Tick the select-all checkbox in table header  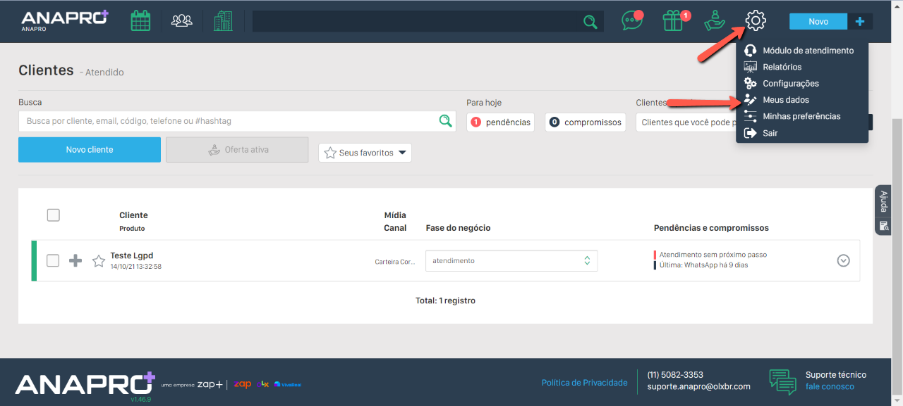53,215
